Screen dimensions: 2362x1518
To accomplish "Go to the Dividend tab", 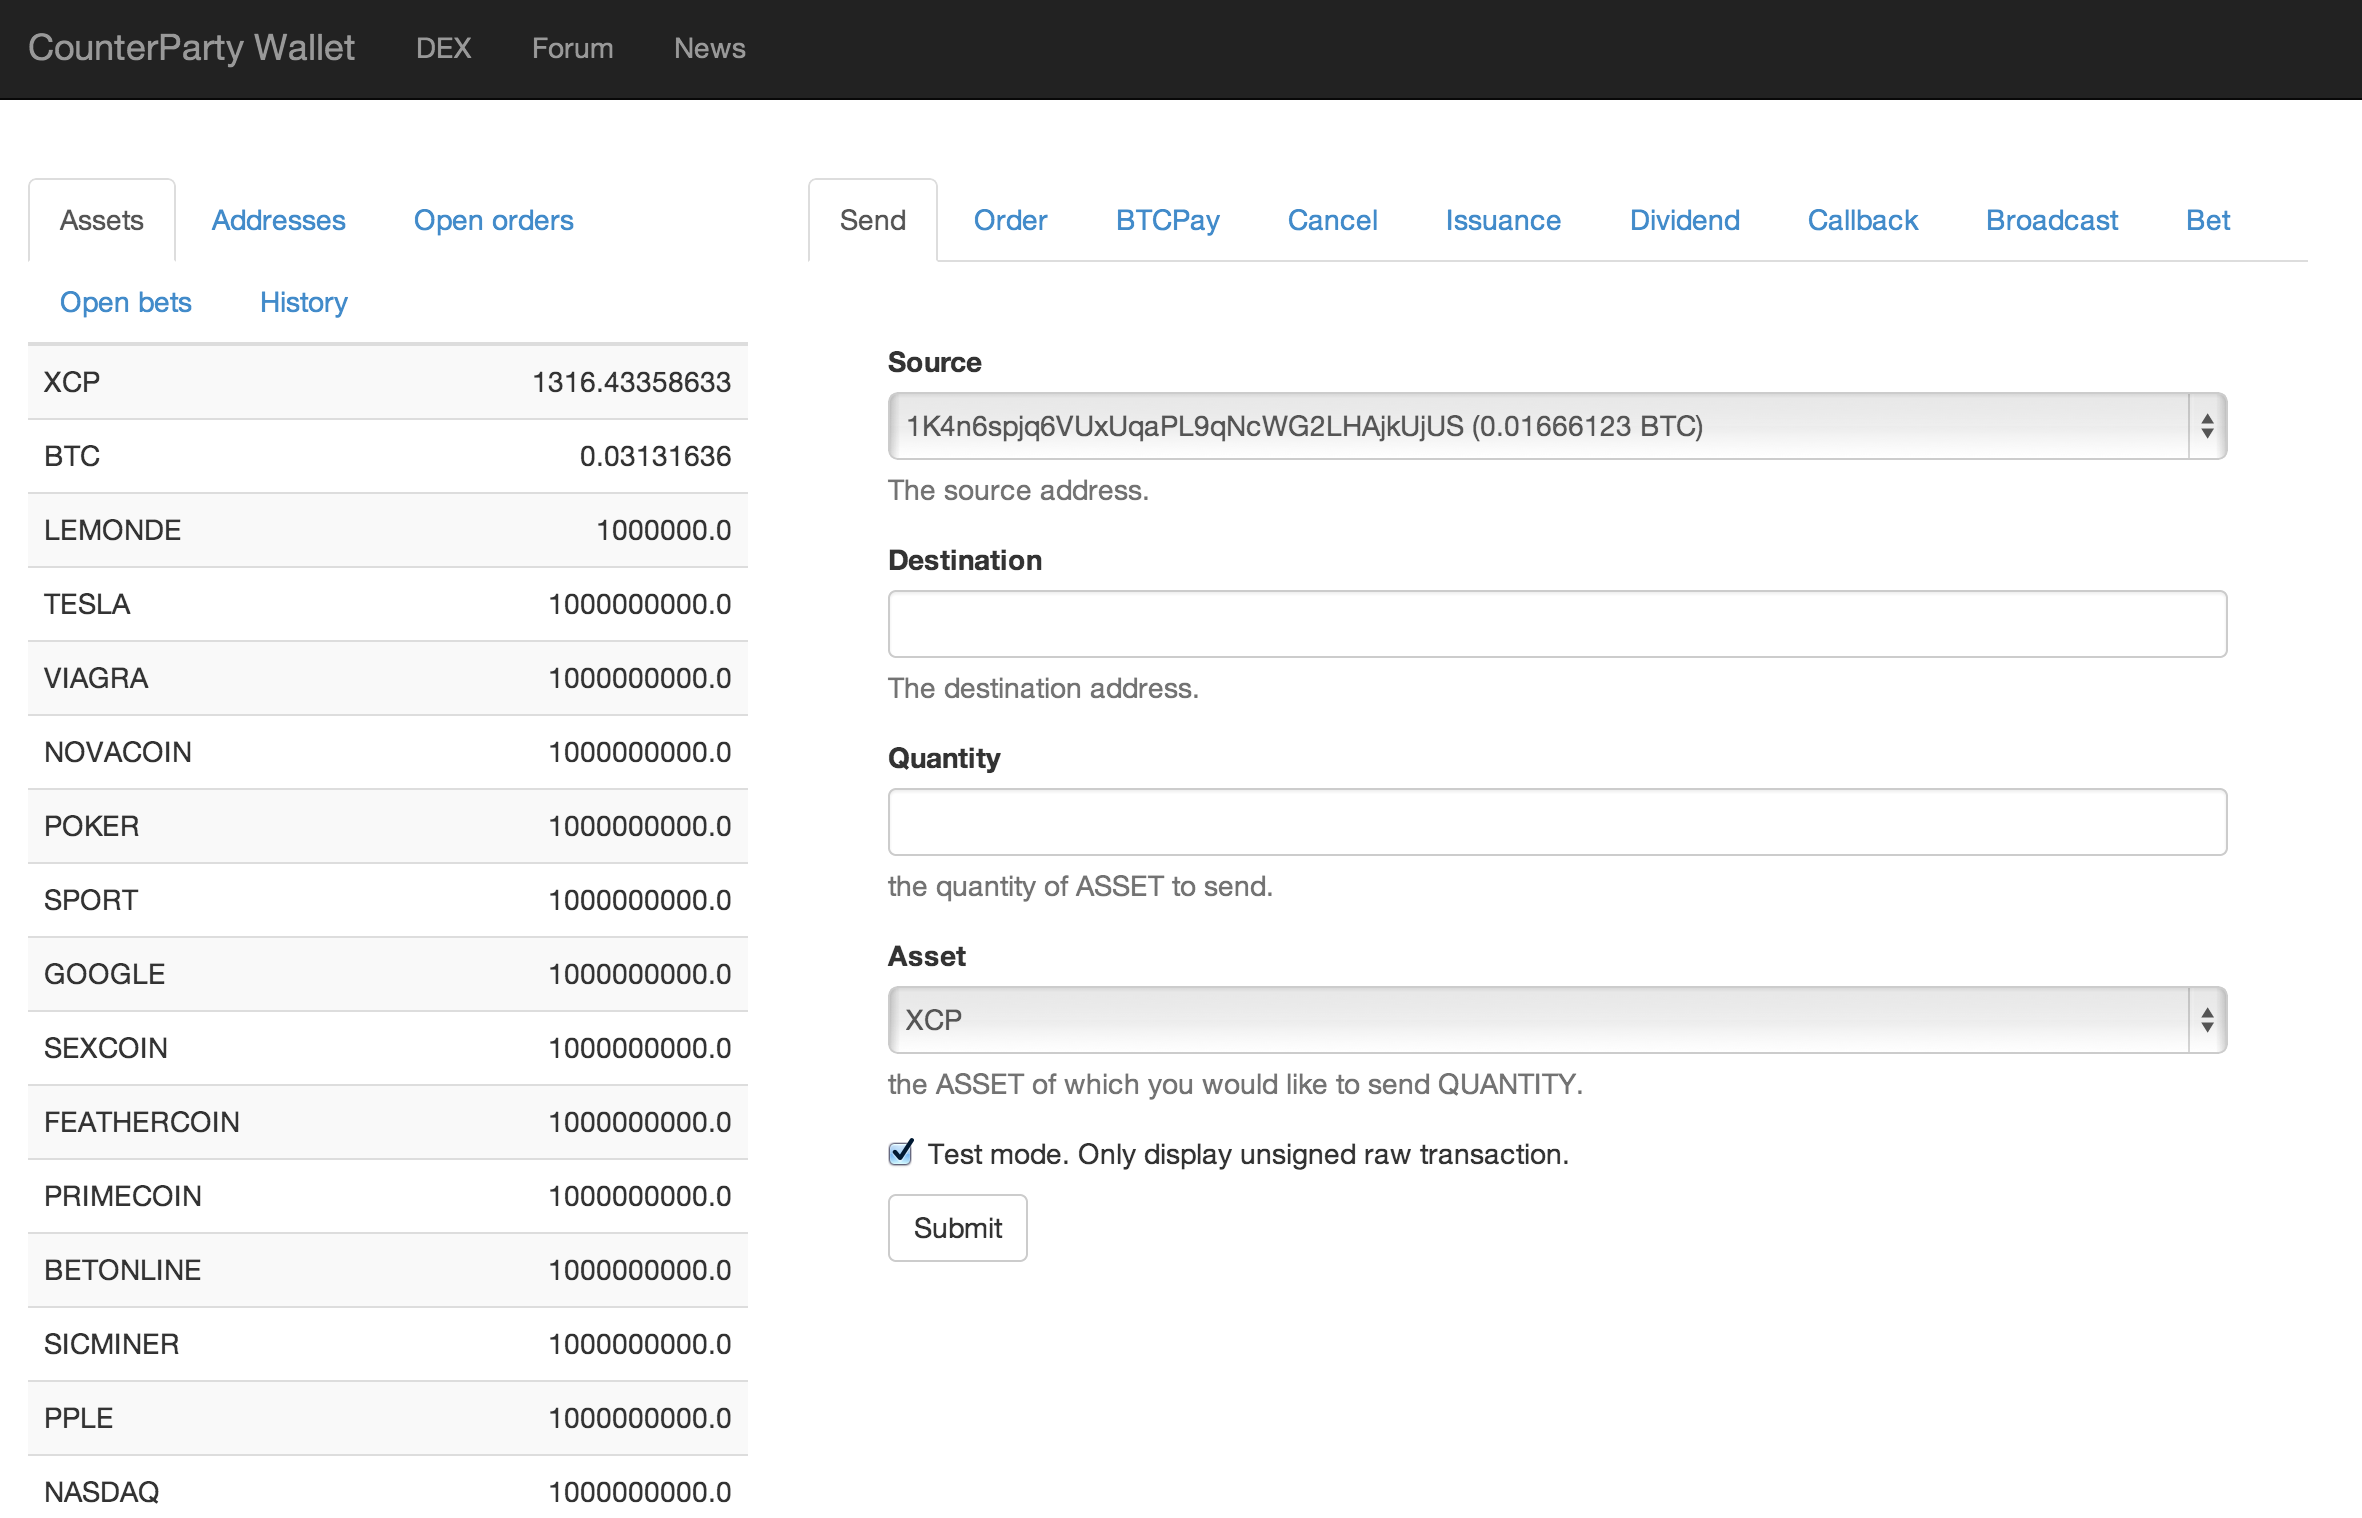I will click(1684, 220).
